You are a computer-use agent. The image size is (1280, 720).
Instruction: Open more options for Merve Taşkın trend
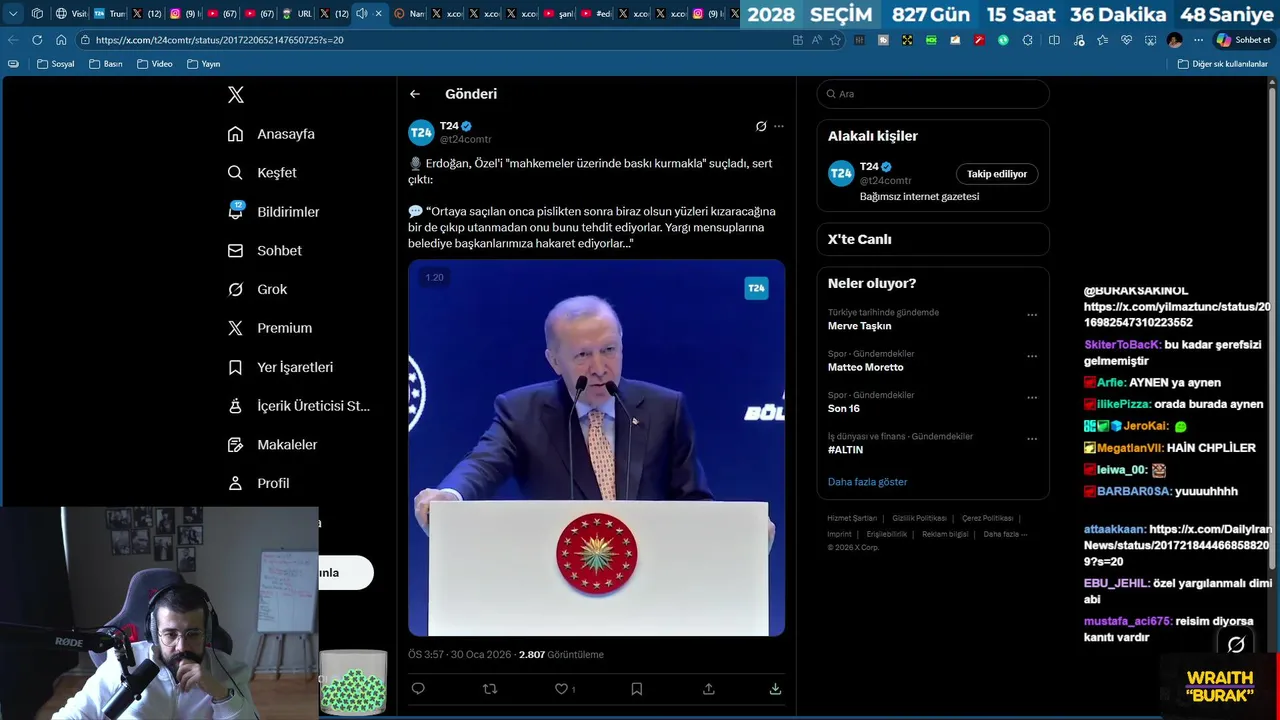click(x=1032, y=315)
